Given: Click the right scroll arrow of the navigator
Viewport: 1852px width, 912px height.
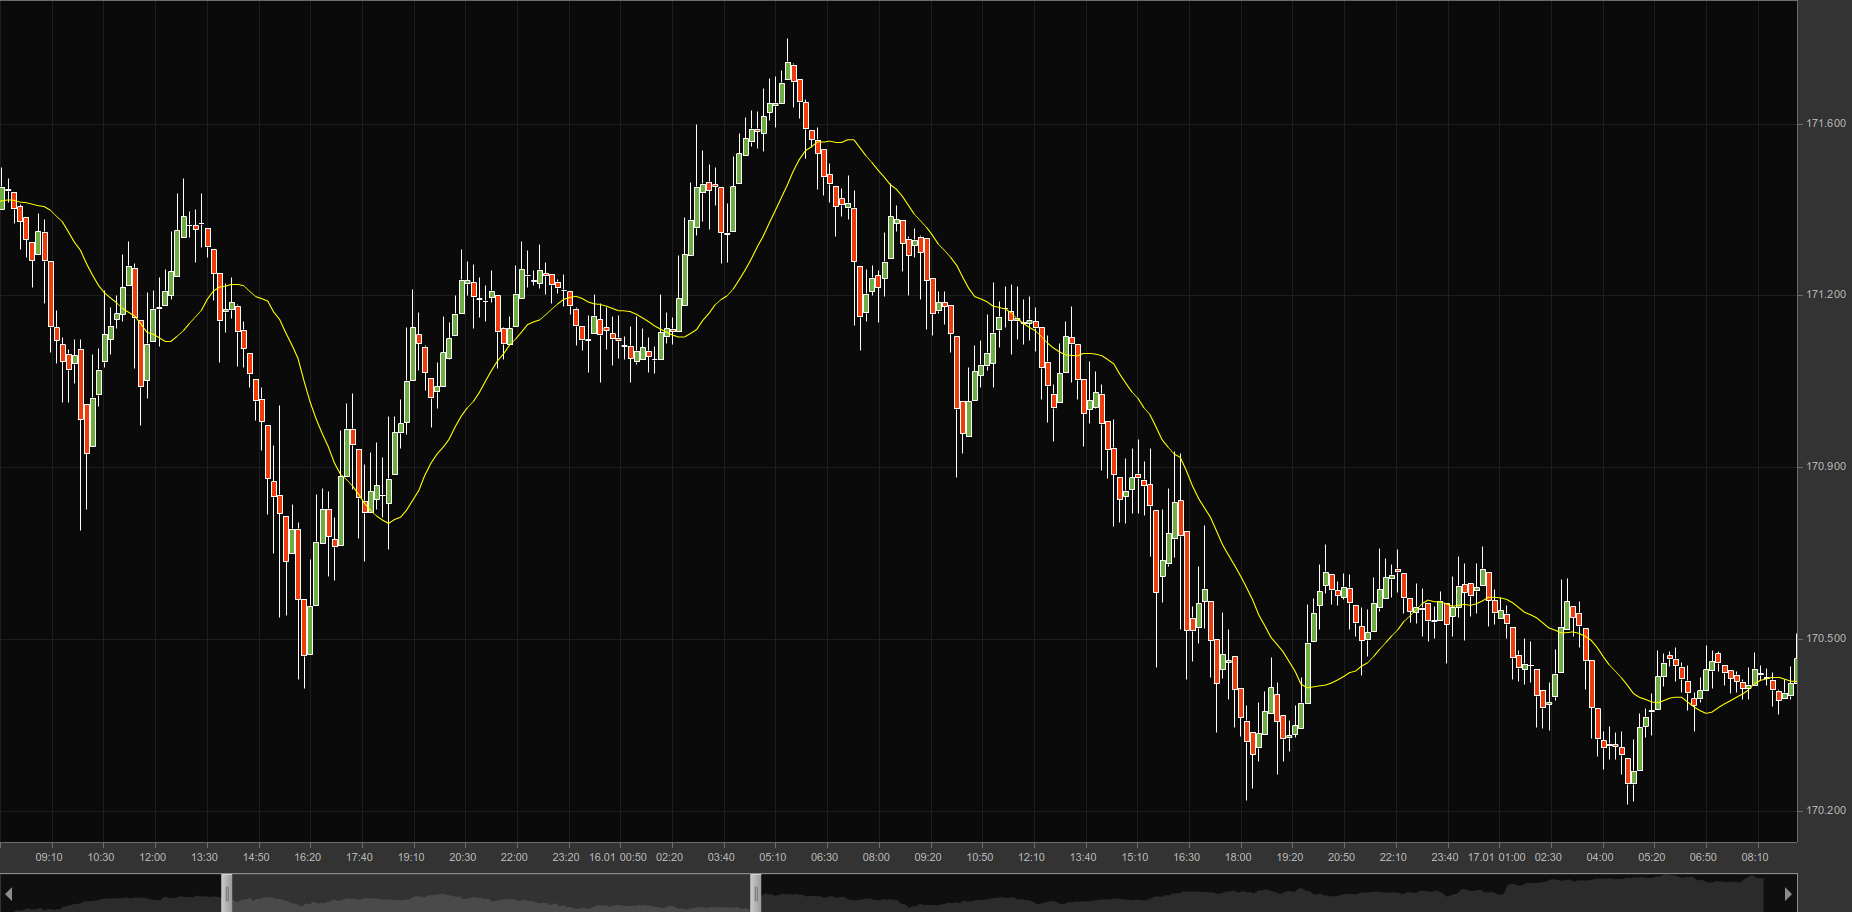Looking at the screenshot, I should tap(1788, 893).
